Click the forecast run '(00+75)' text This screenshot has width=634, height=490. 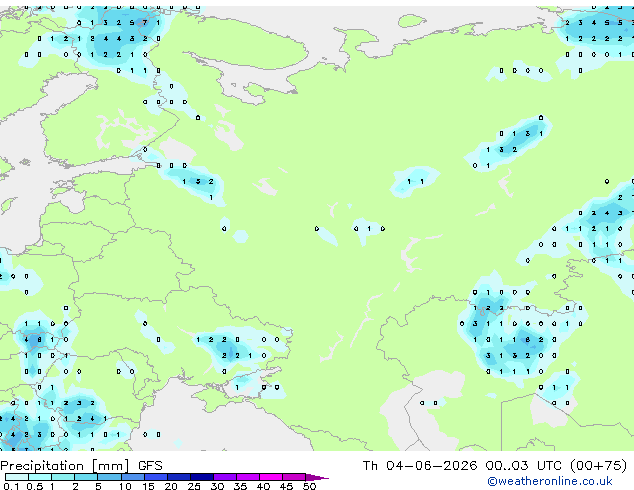coord(598,466)
